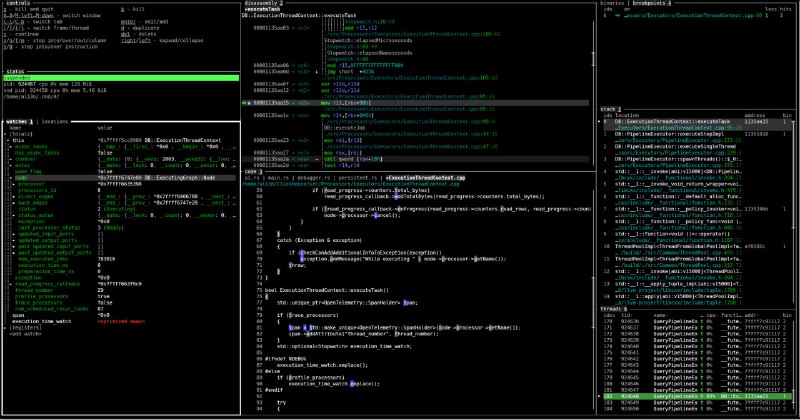The height and width of the screenshot is (420, 800).
Task: Select the ExecutionThreadContext.cpp tab
Action: (x=425, y=178)
